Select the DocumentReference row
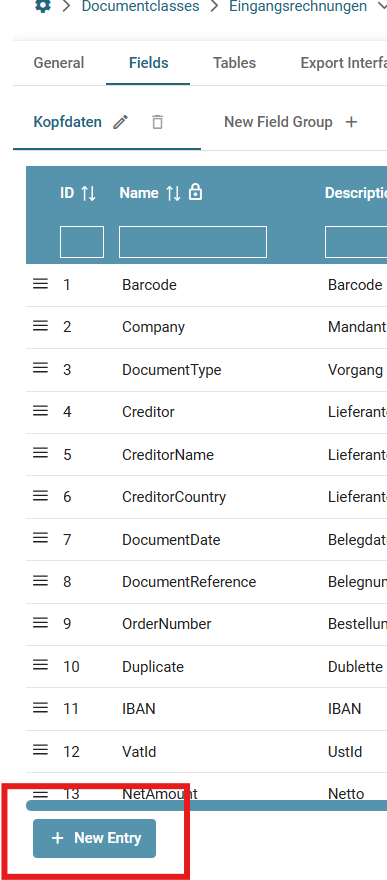This screenshot has width=387, height=880. [x=206, y=581]
